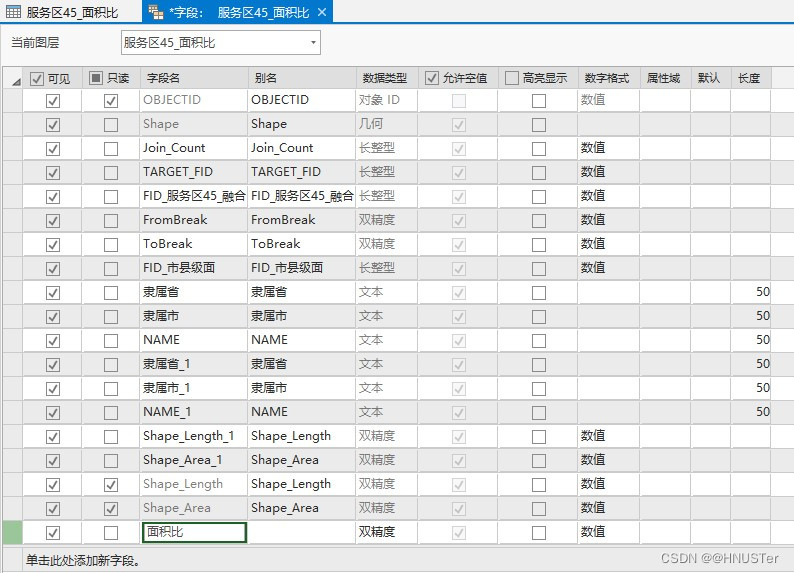The height and width of the screenshot is (573, 794).
Task: Toggle read-only for Join_Count row
Action: click(x=110, y=149)
